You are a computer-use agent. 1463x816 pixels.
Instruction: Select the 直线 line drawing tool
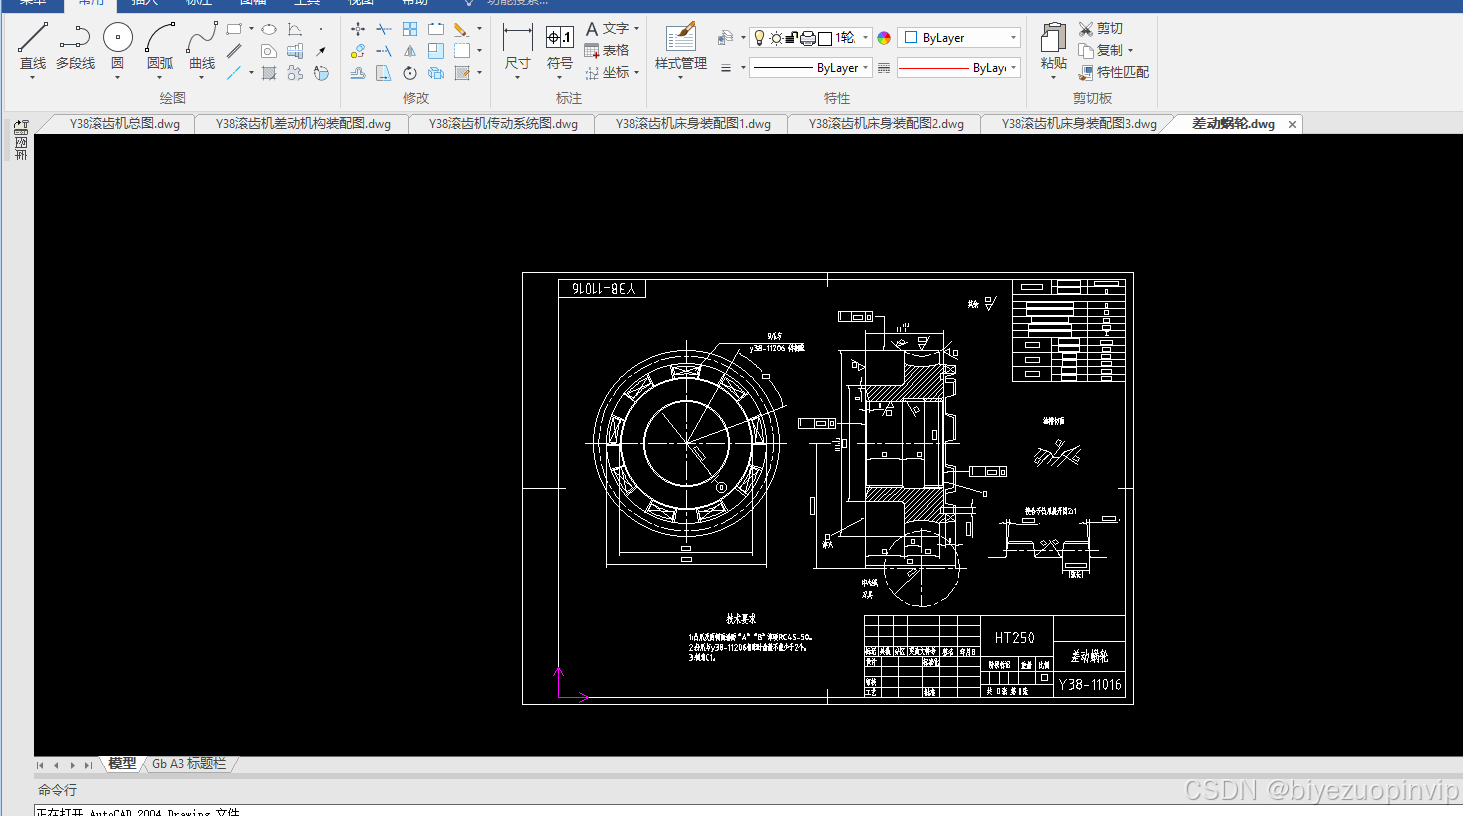click(x=32, y=46)
